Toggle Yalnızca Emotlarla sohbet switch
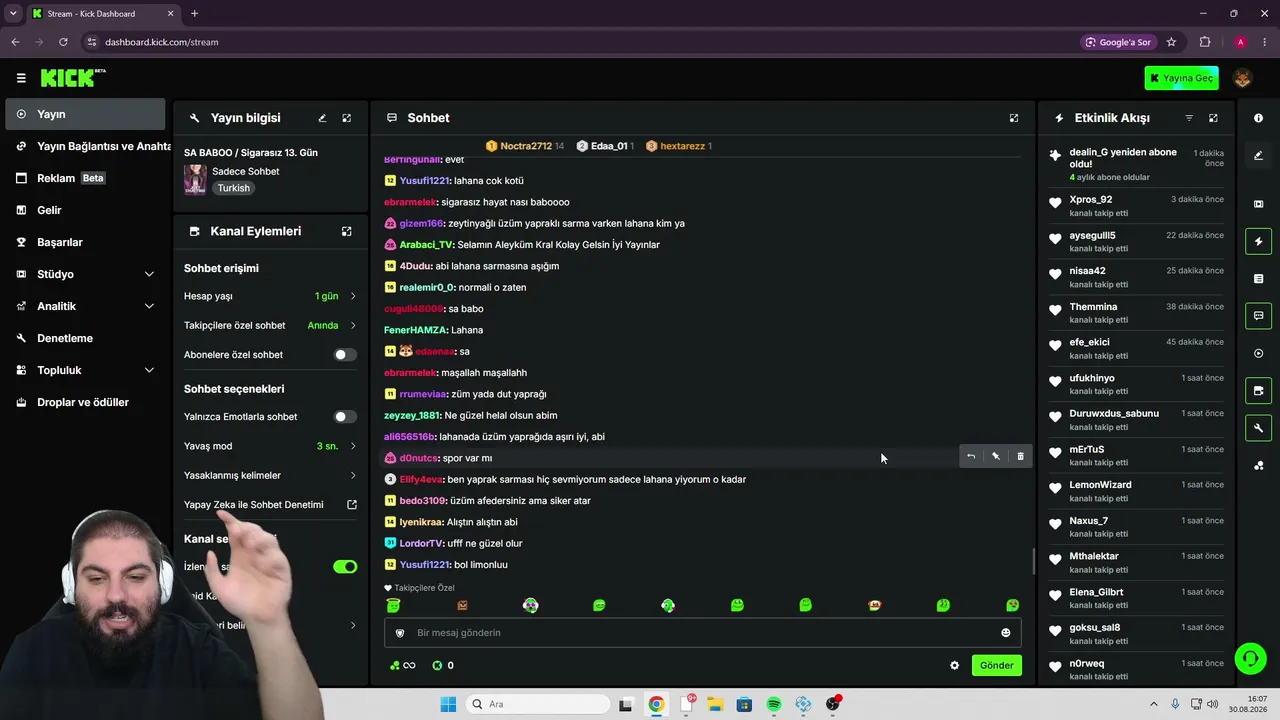Viewport: 1280px width, 720px height. pyautogui.click(x=345, y=416)
